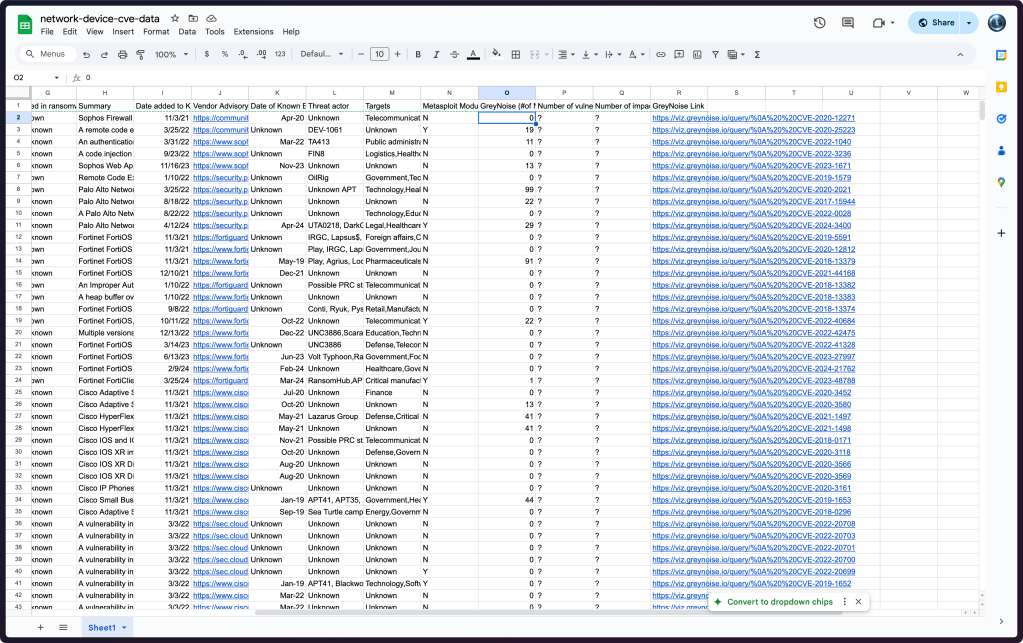Open Google Keep in side panel
The height and width of the screenshot is (643, 1023).
click(1001, 56)
